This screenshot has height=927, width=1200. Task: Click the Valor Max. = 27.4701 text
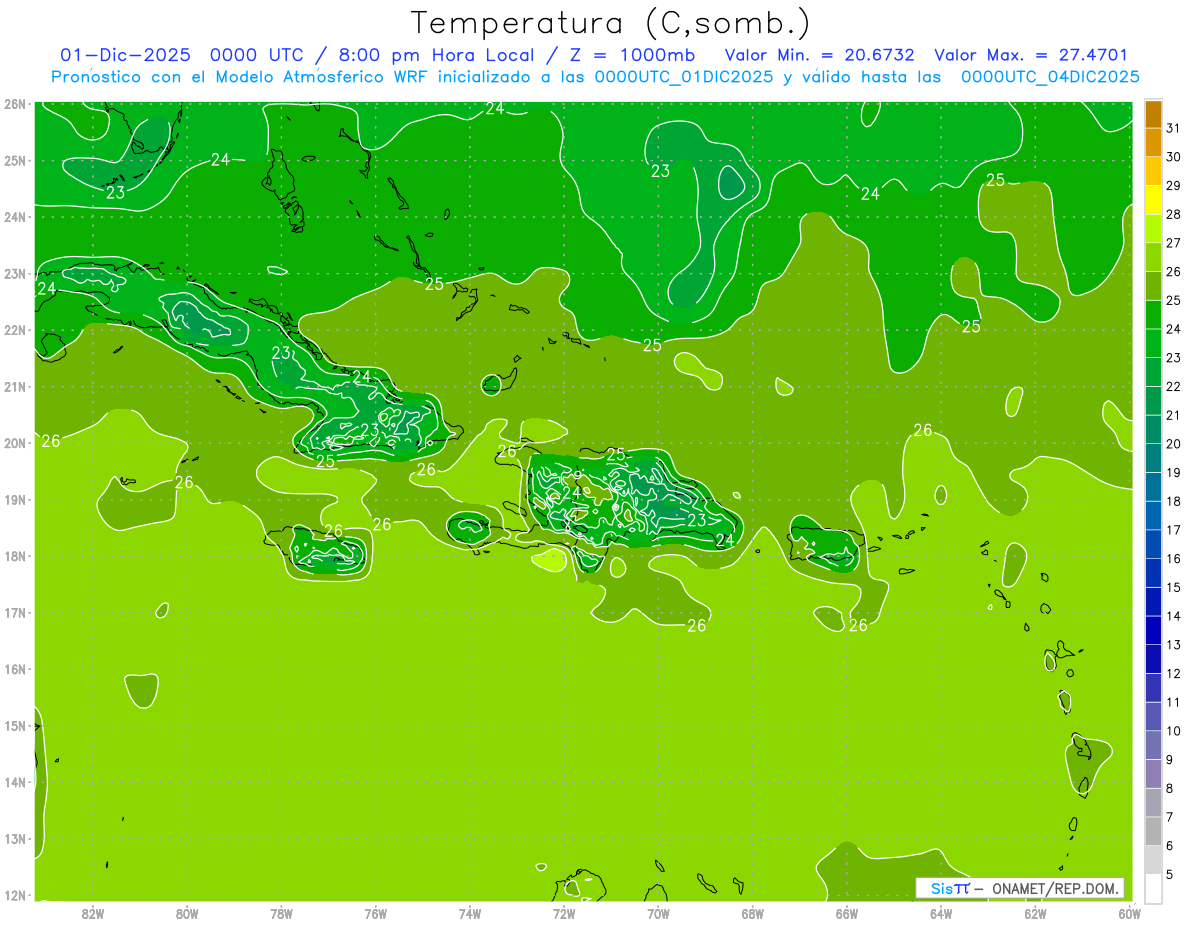tap(1031, 55)
